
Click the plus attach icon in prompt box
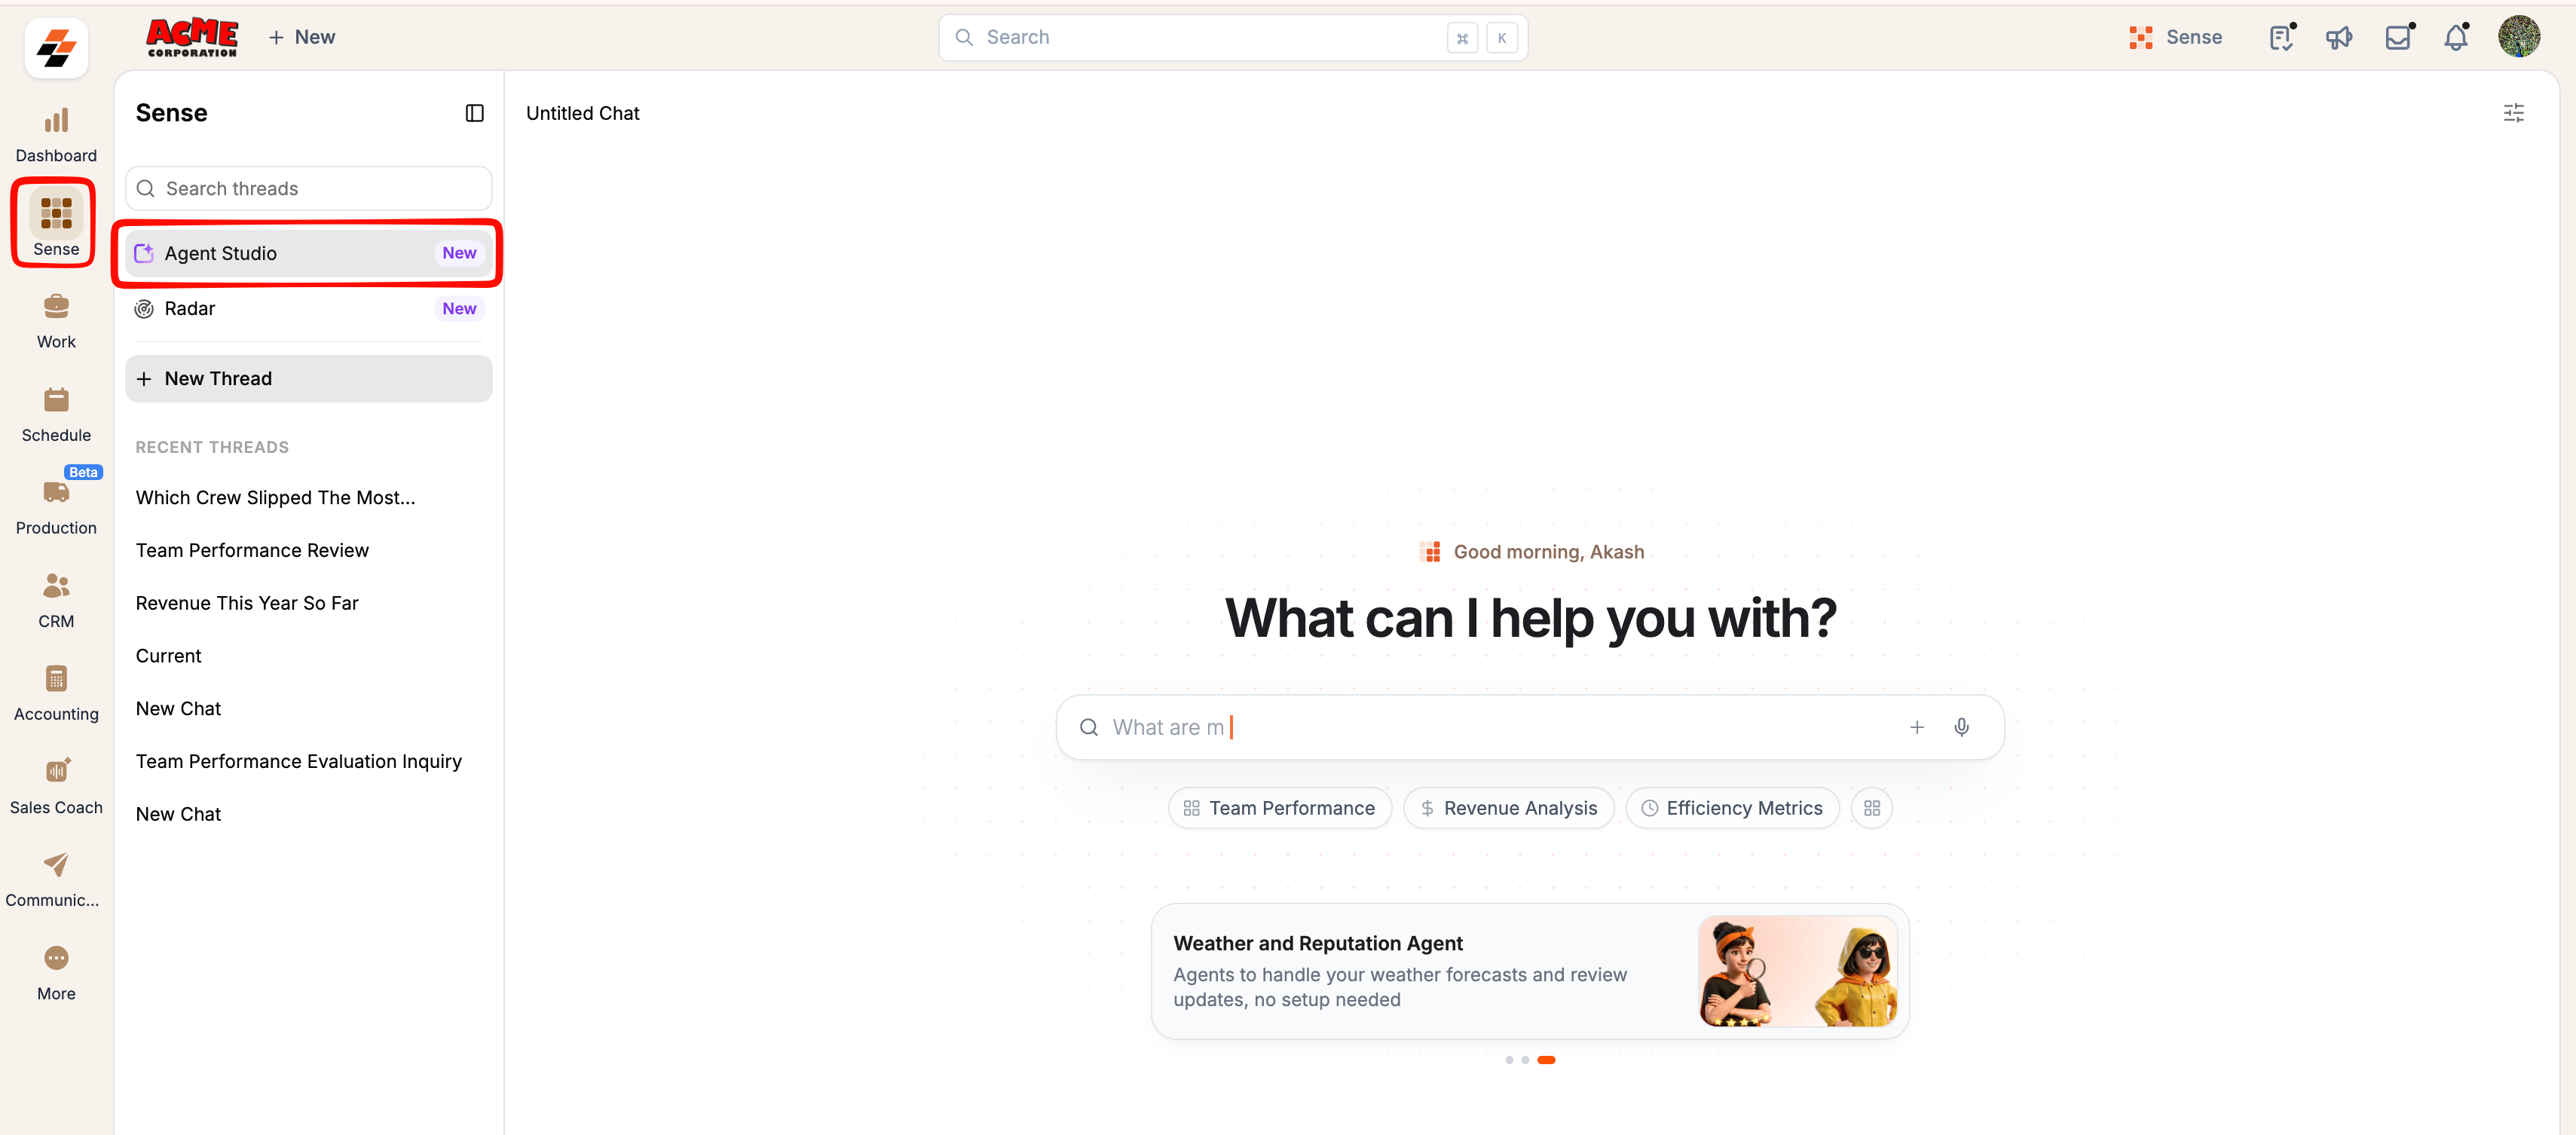[1916, 727]
